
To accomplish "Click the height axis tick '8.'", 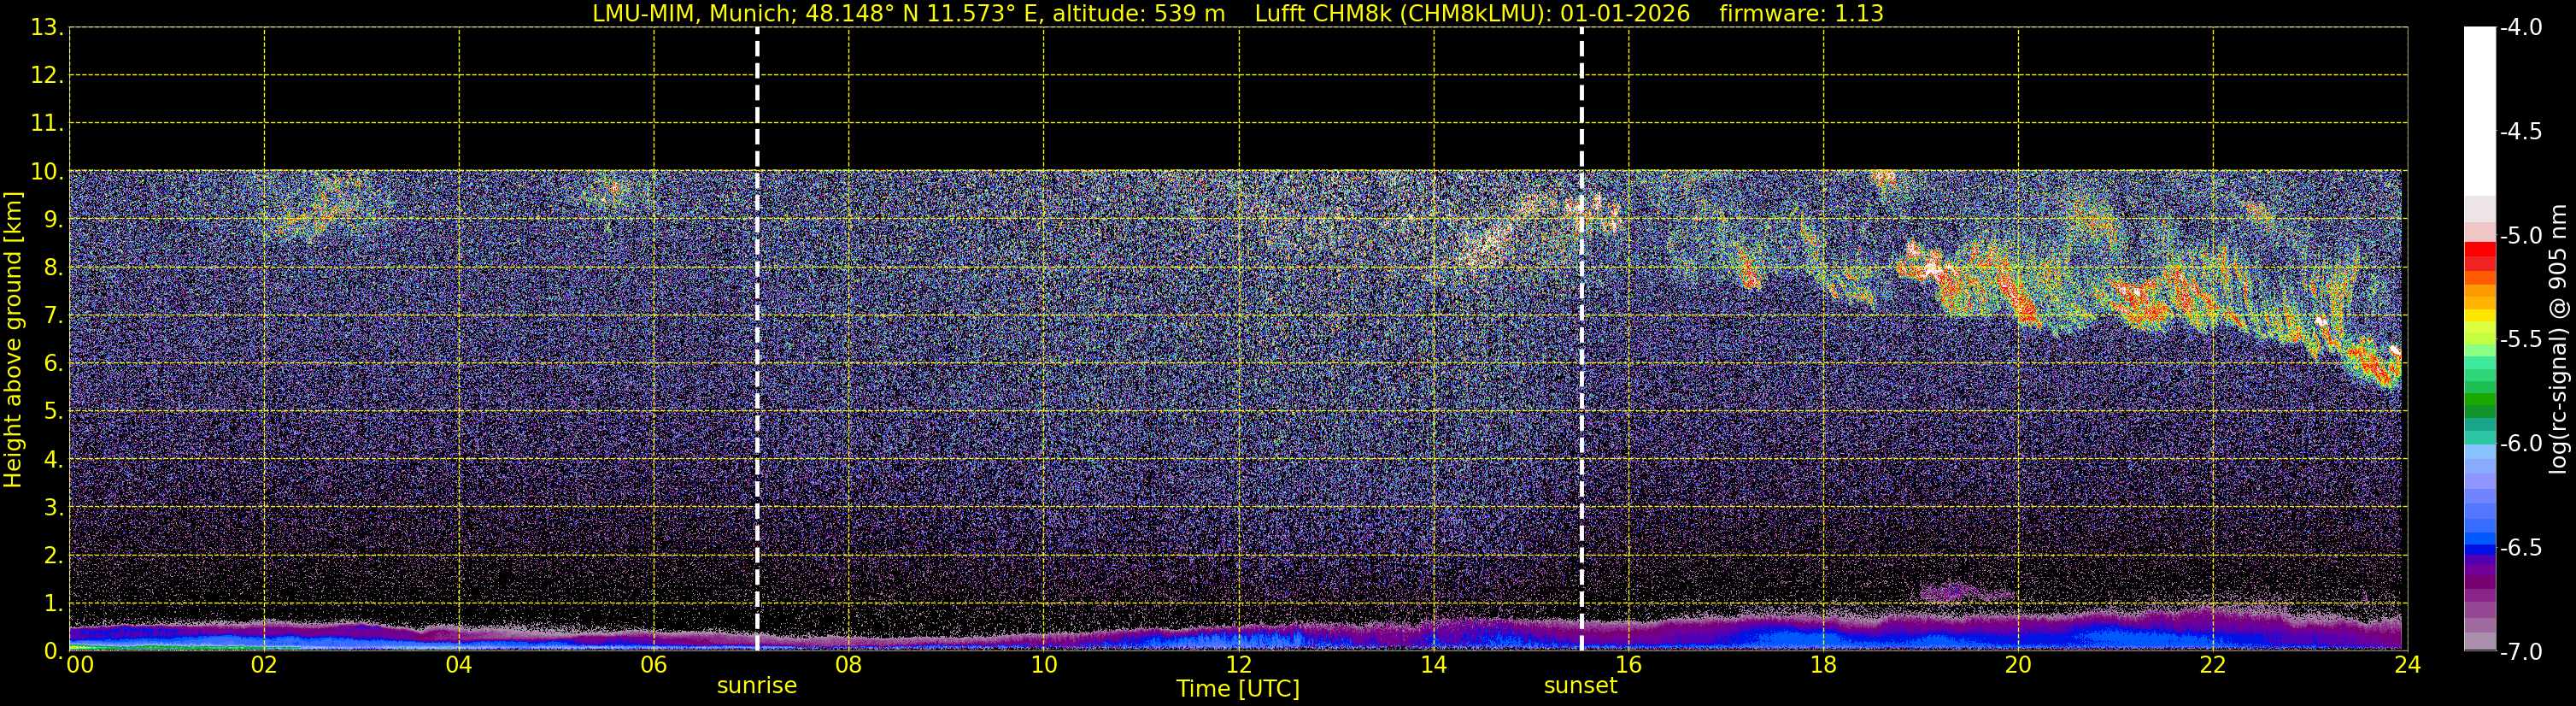I will pyautogui.click(x=53, y=268).
